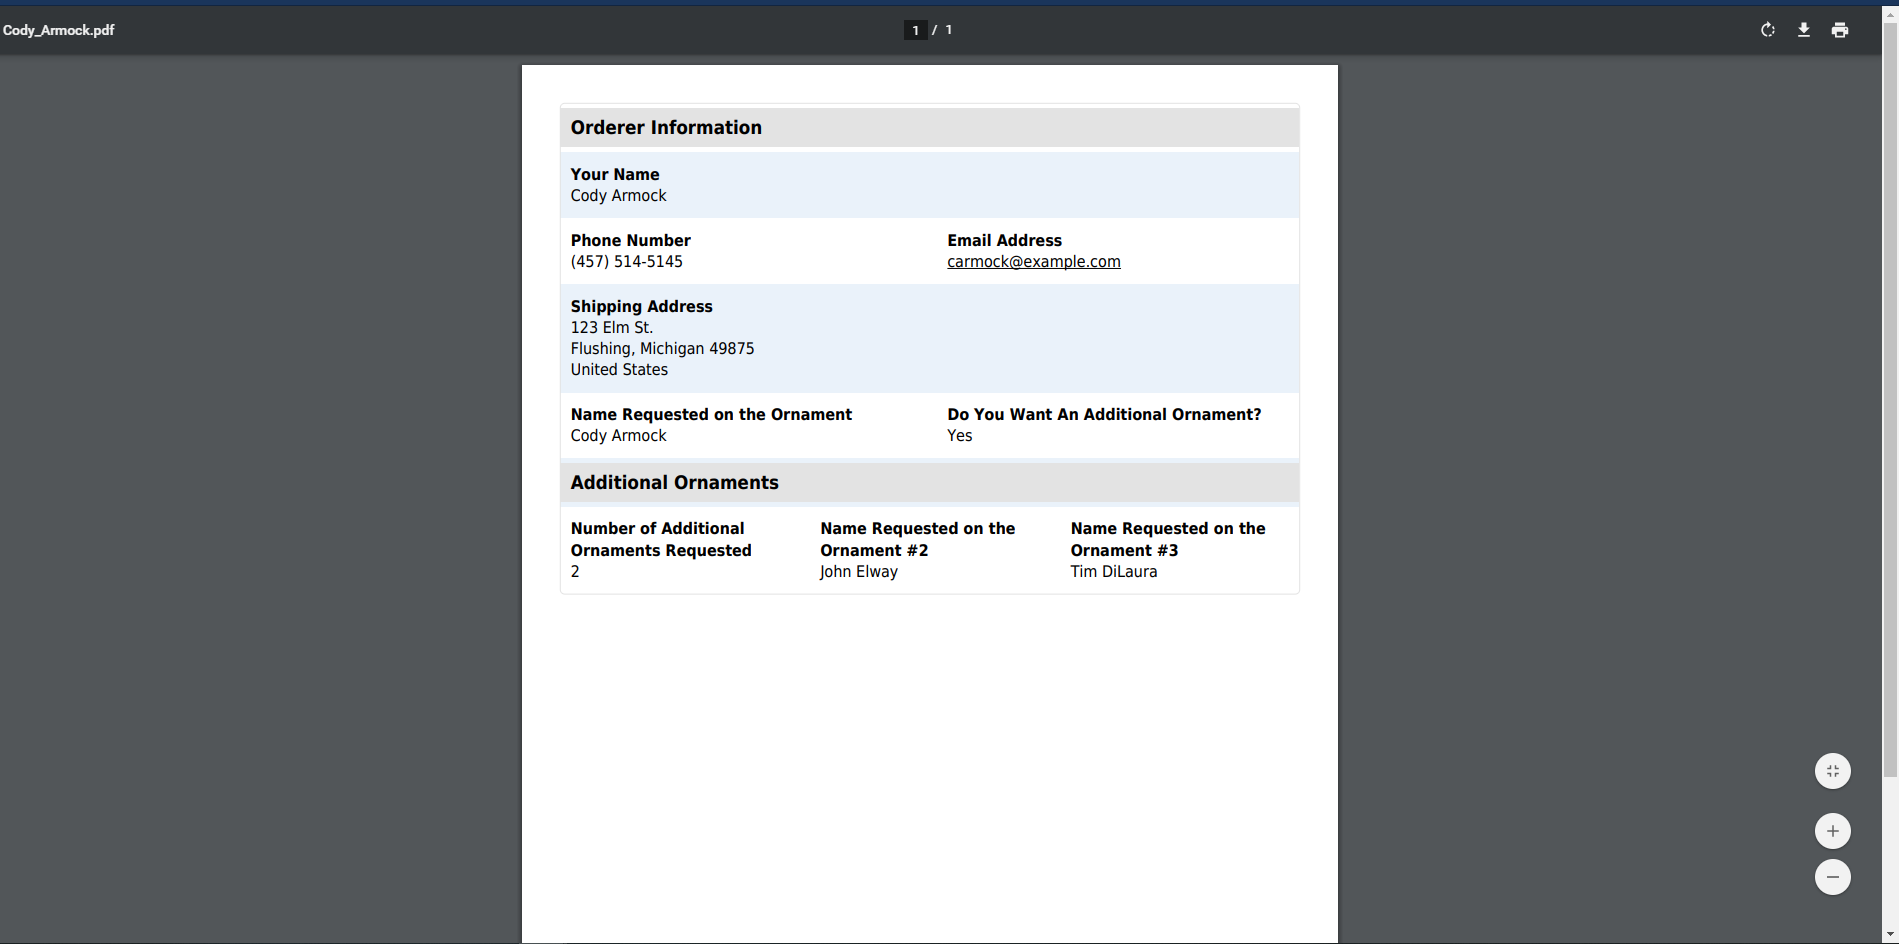1899x944 pixels.
Task: Click the scroll down arrow at the bottom right
Action: pos(1890,935)
